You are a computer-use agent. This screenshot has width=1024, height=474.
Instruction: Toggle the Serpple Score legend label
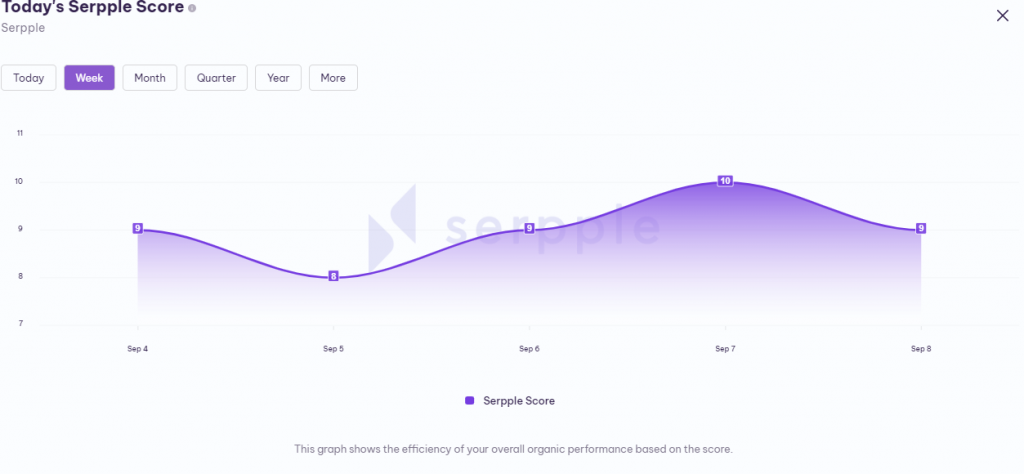click(x=519, y=400)
